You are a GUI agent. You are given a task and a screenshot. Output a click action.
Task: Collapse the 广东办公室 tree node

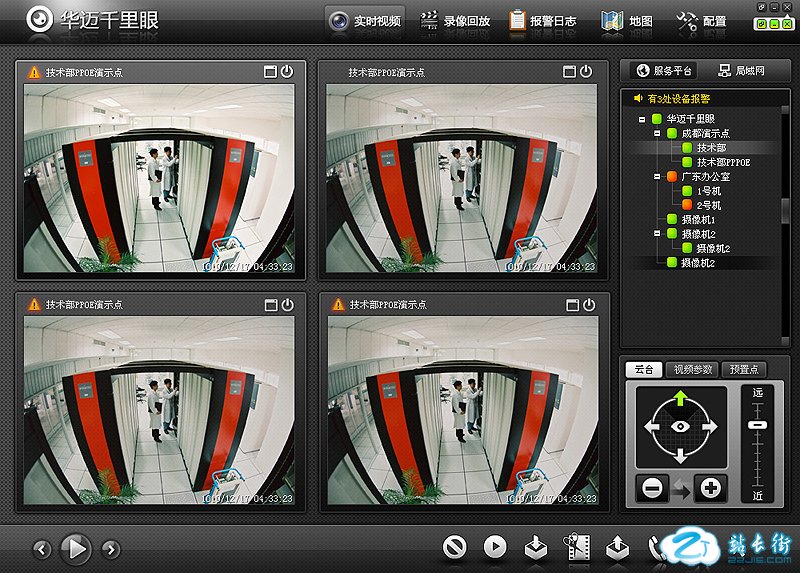657,176
